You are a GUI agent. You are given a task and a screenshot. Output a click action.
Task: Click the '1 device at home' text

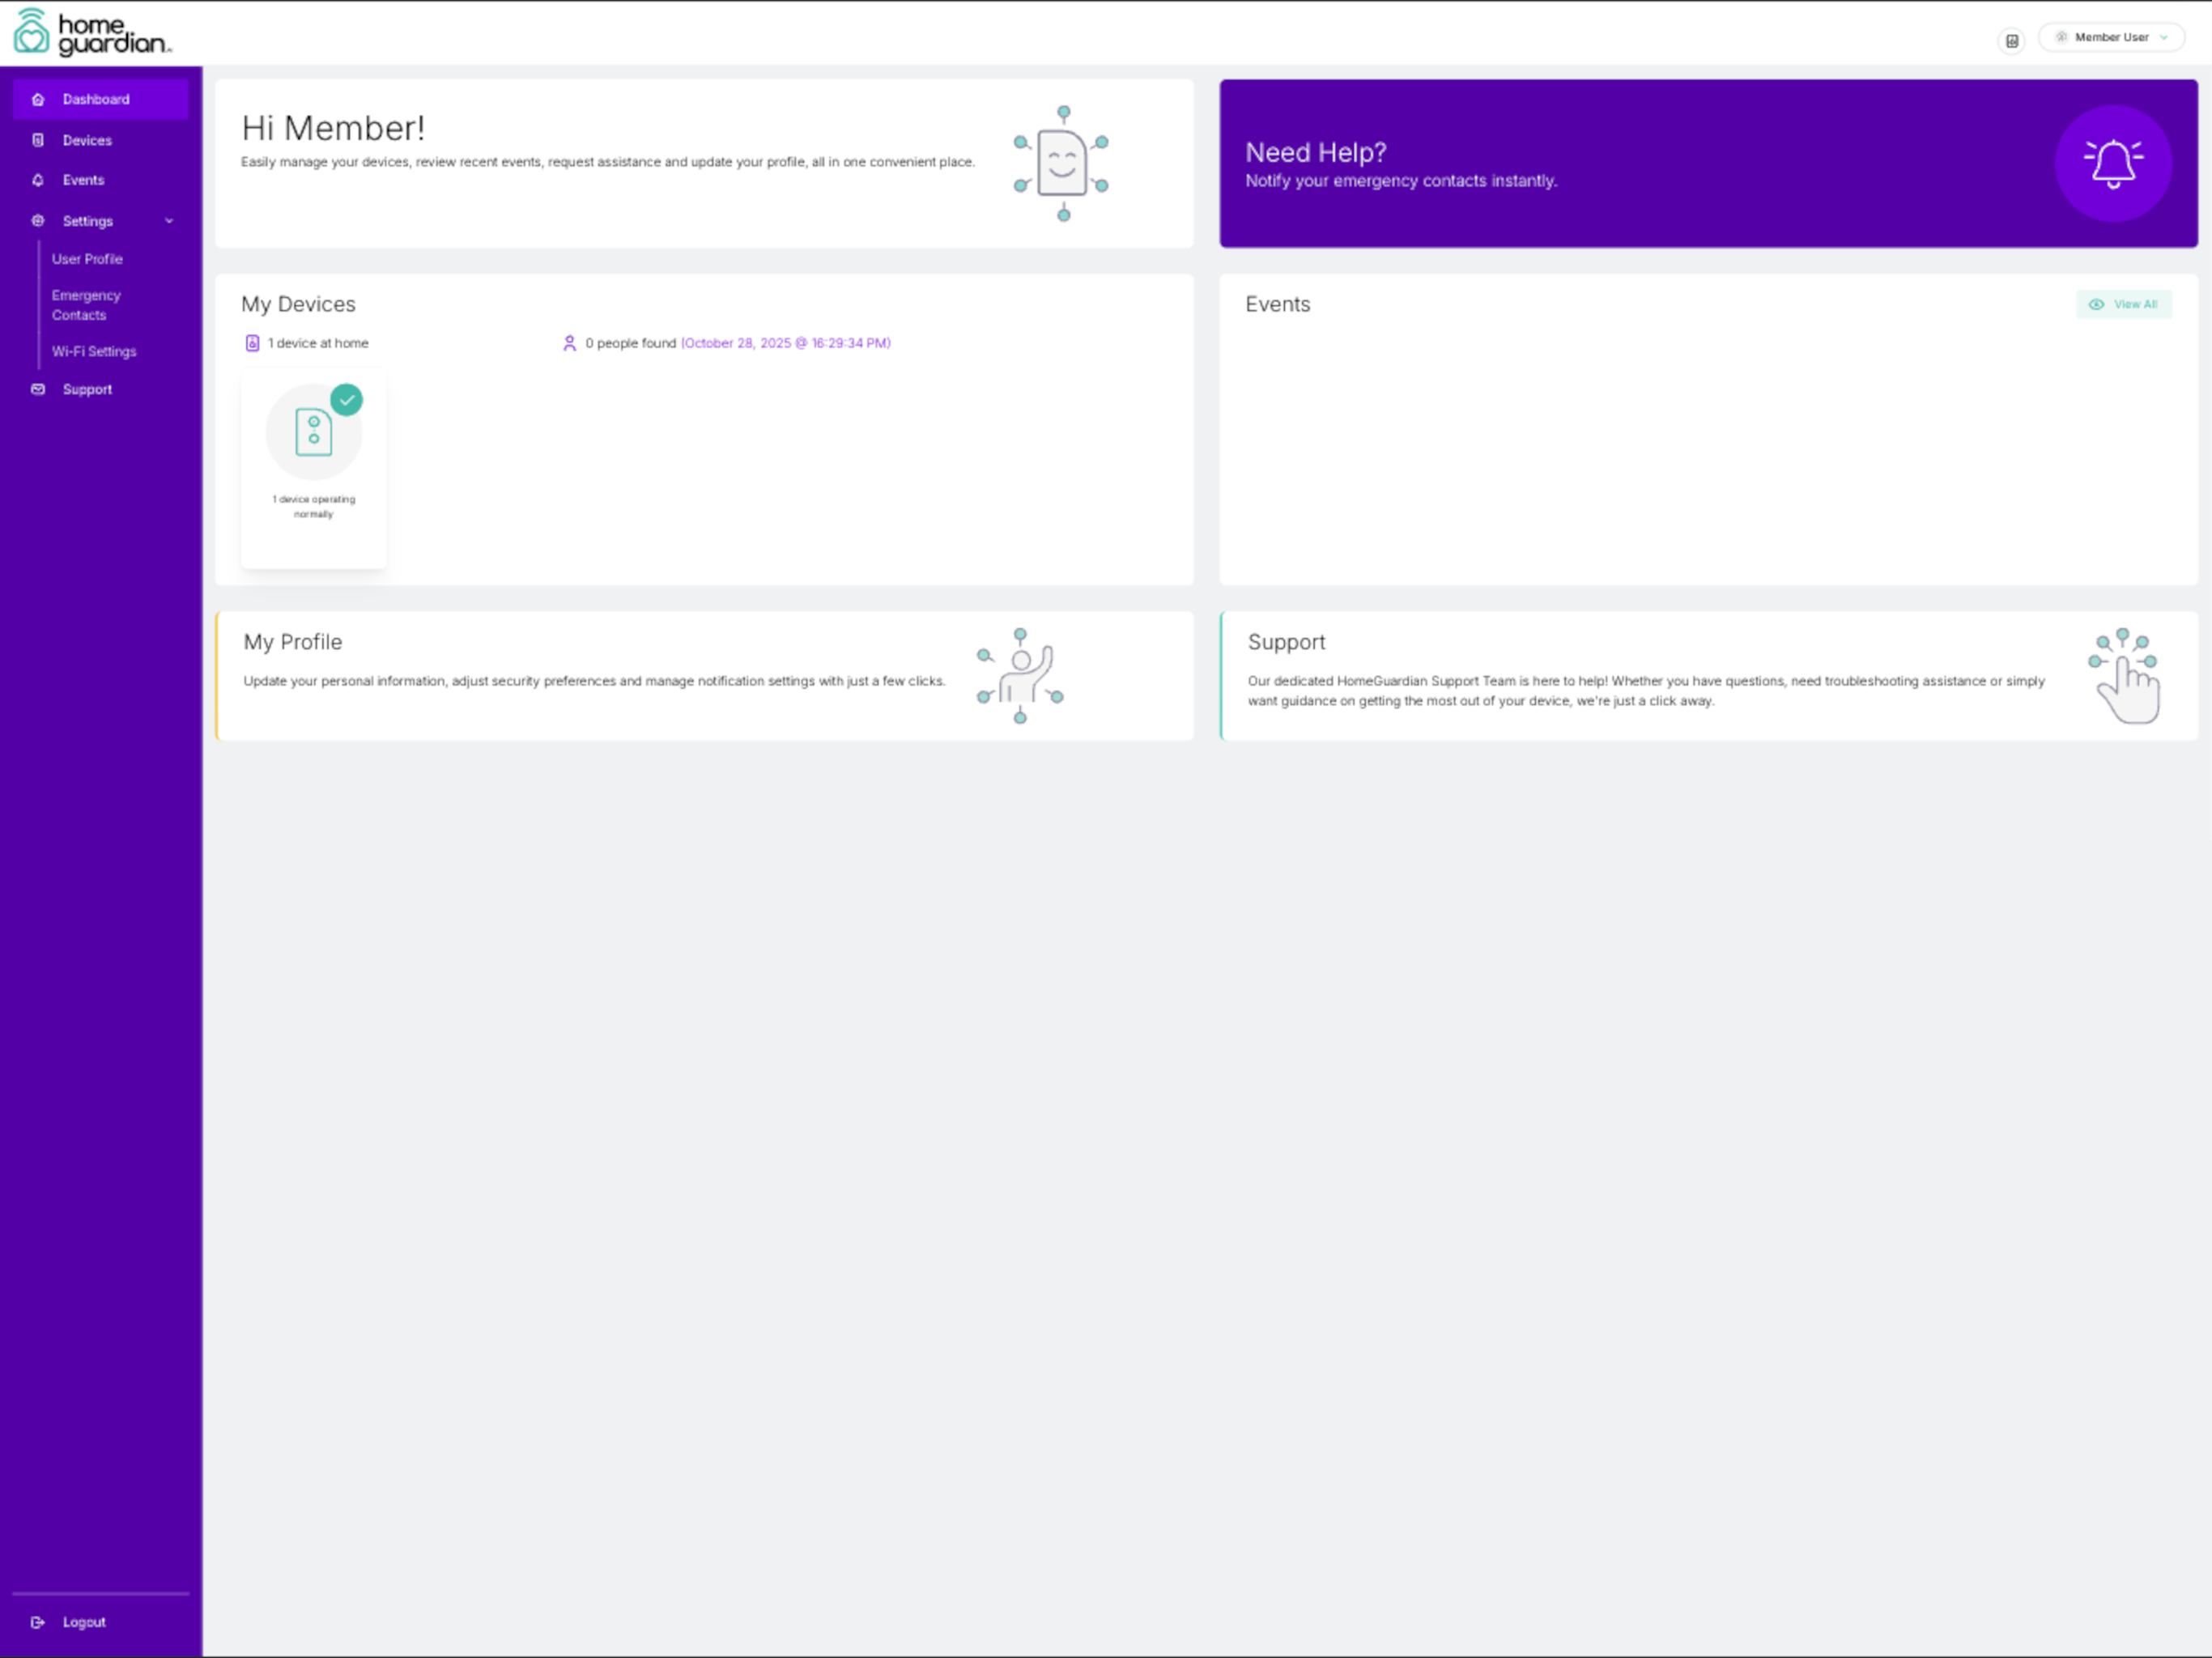(318, 343)
